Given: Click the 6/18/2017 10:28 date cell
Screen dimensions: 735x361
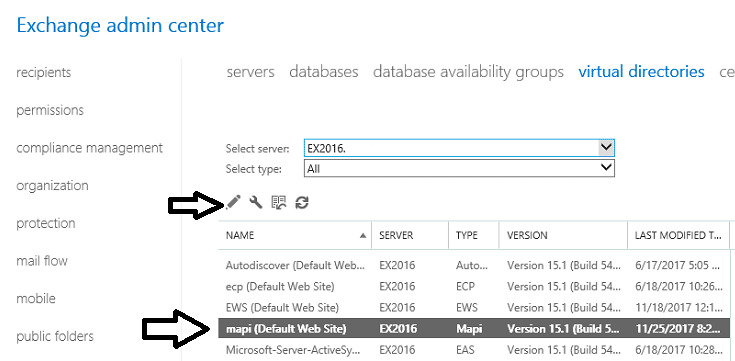Looking at the screenshot, I should click(x=678, y=350).
